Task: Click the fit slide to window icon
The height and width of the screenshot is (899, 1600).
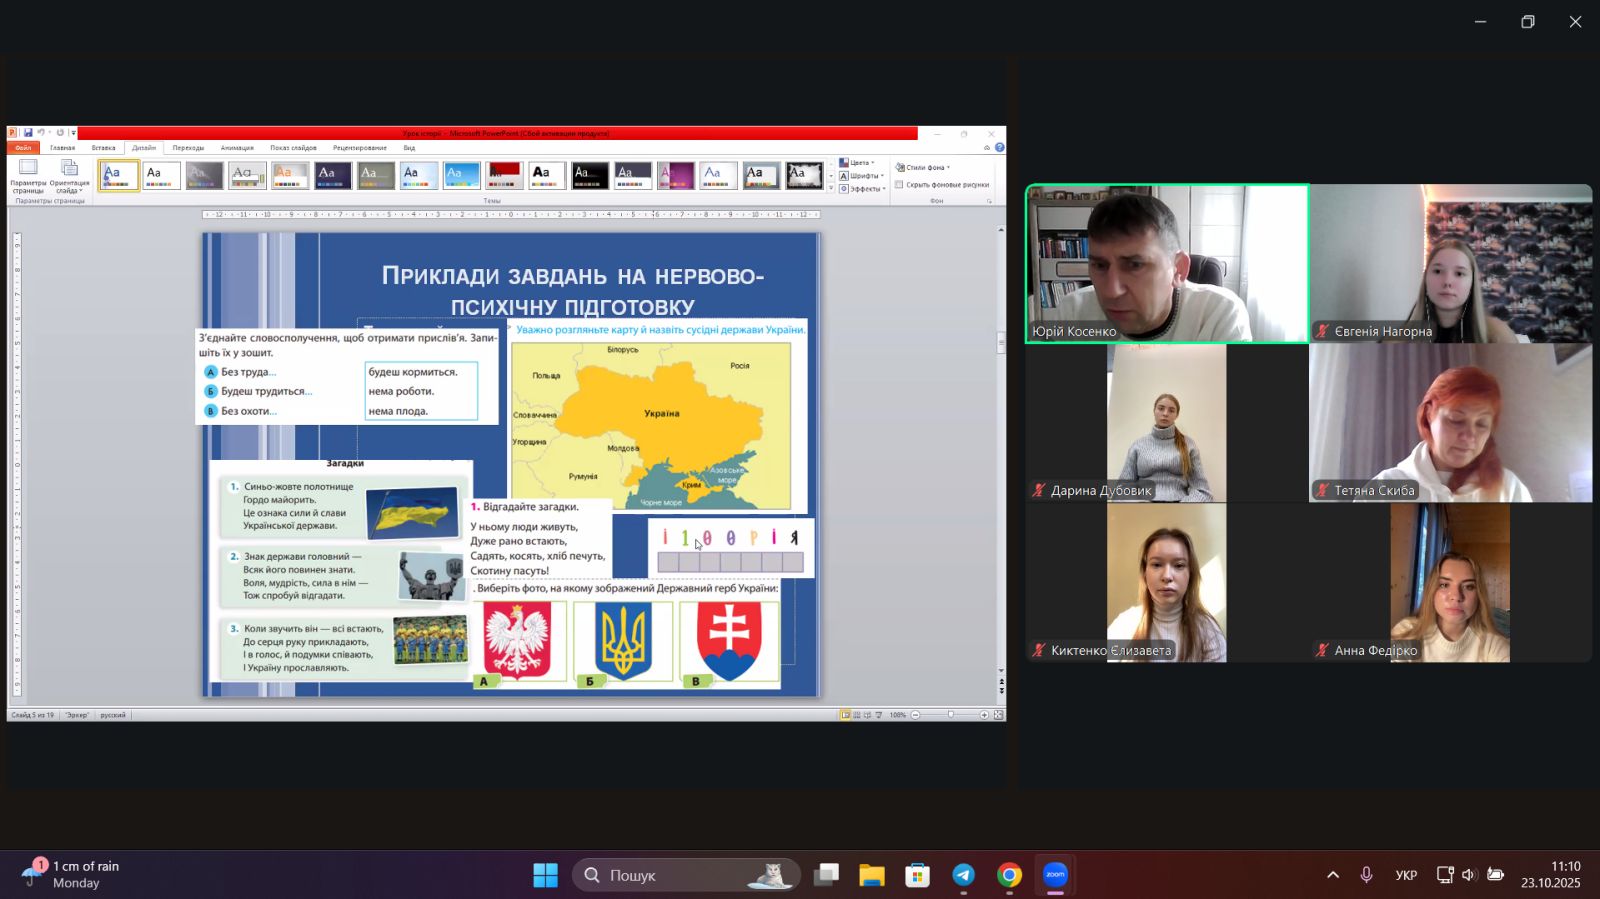Action: [x=998, y=715]
